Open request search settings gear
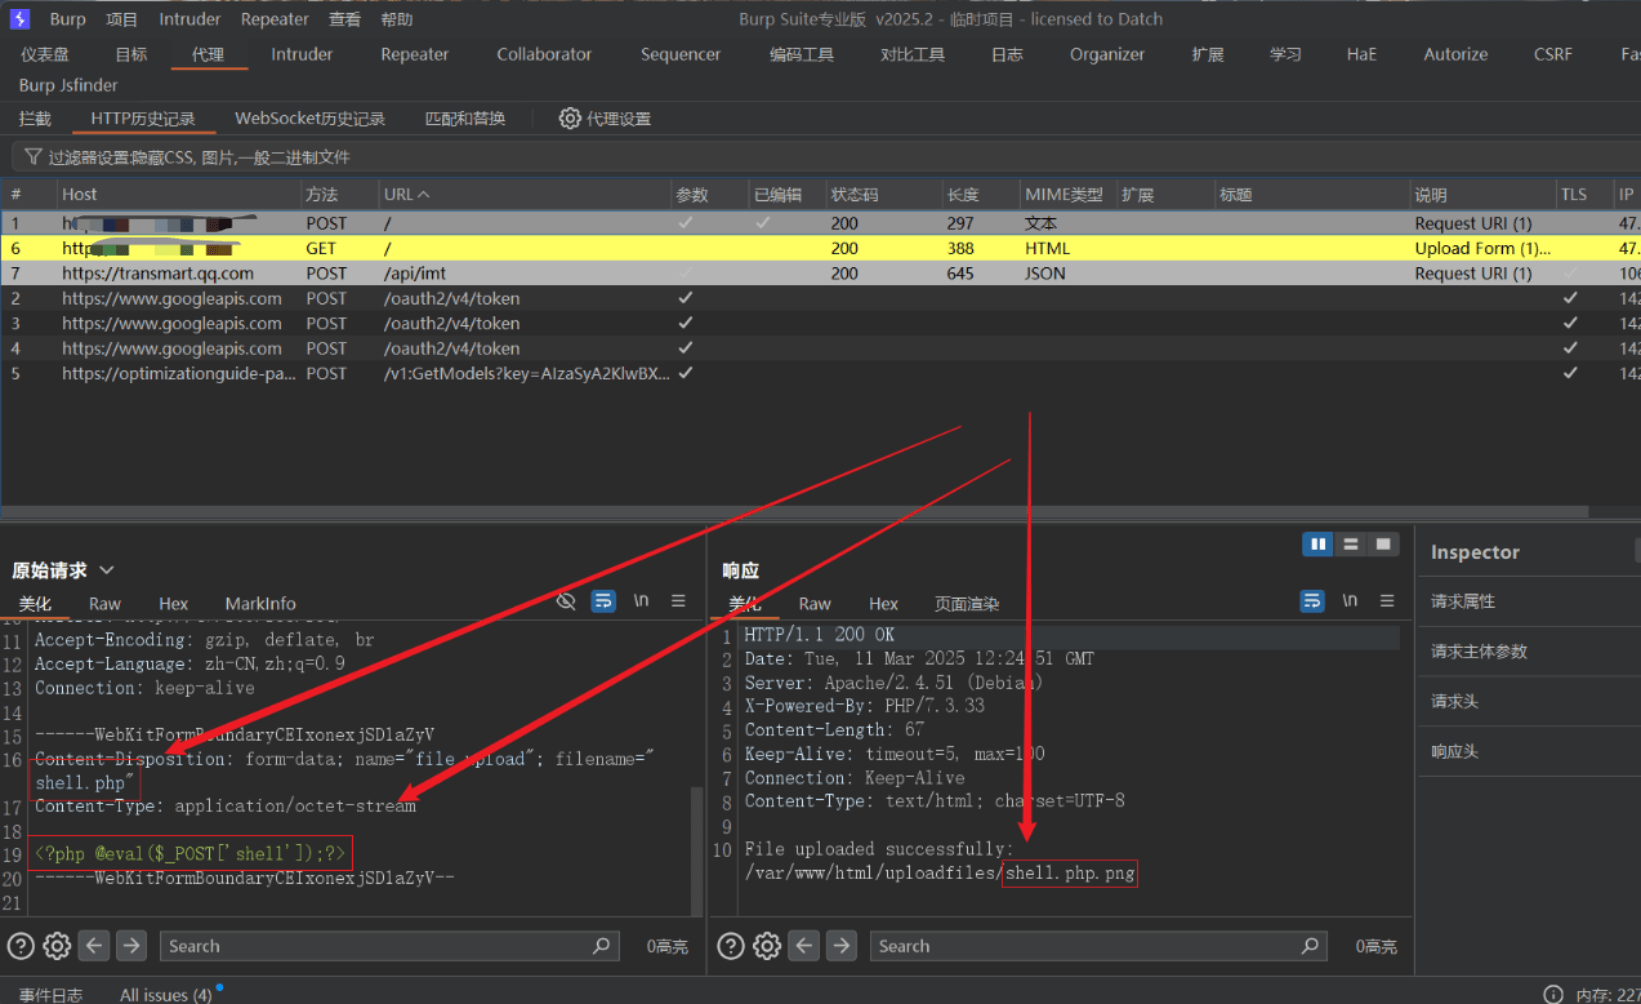Screen dimensions: 1641x1004 (x=57, y=946)
